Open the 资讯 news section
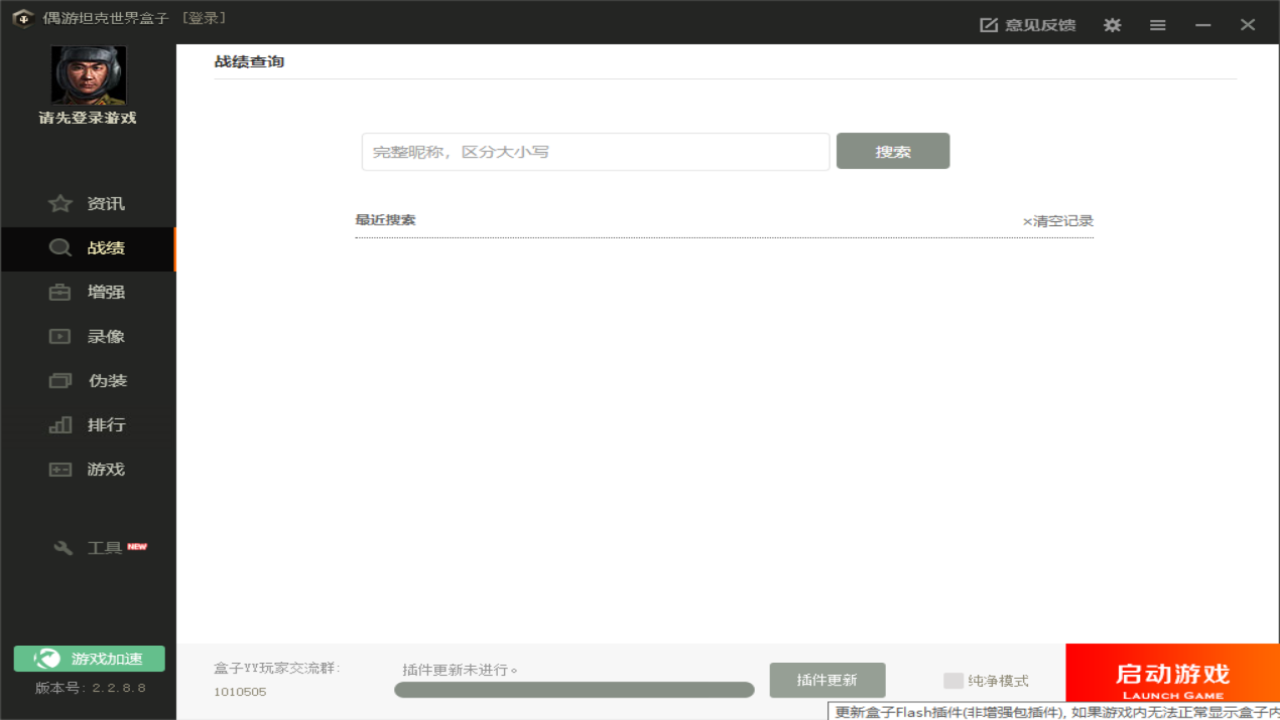 click(x=88, y=203)
